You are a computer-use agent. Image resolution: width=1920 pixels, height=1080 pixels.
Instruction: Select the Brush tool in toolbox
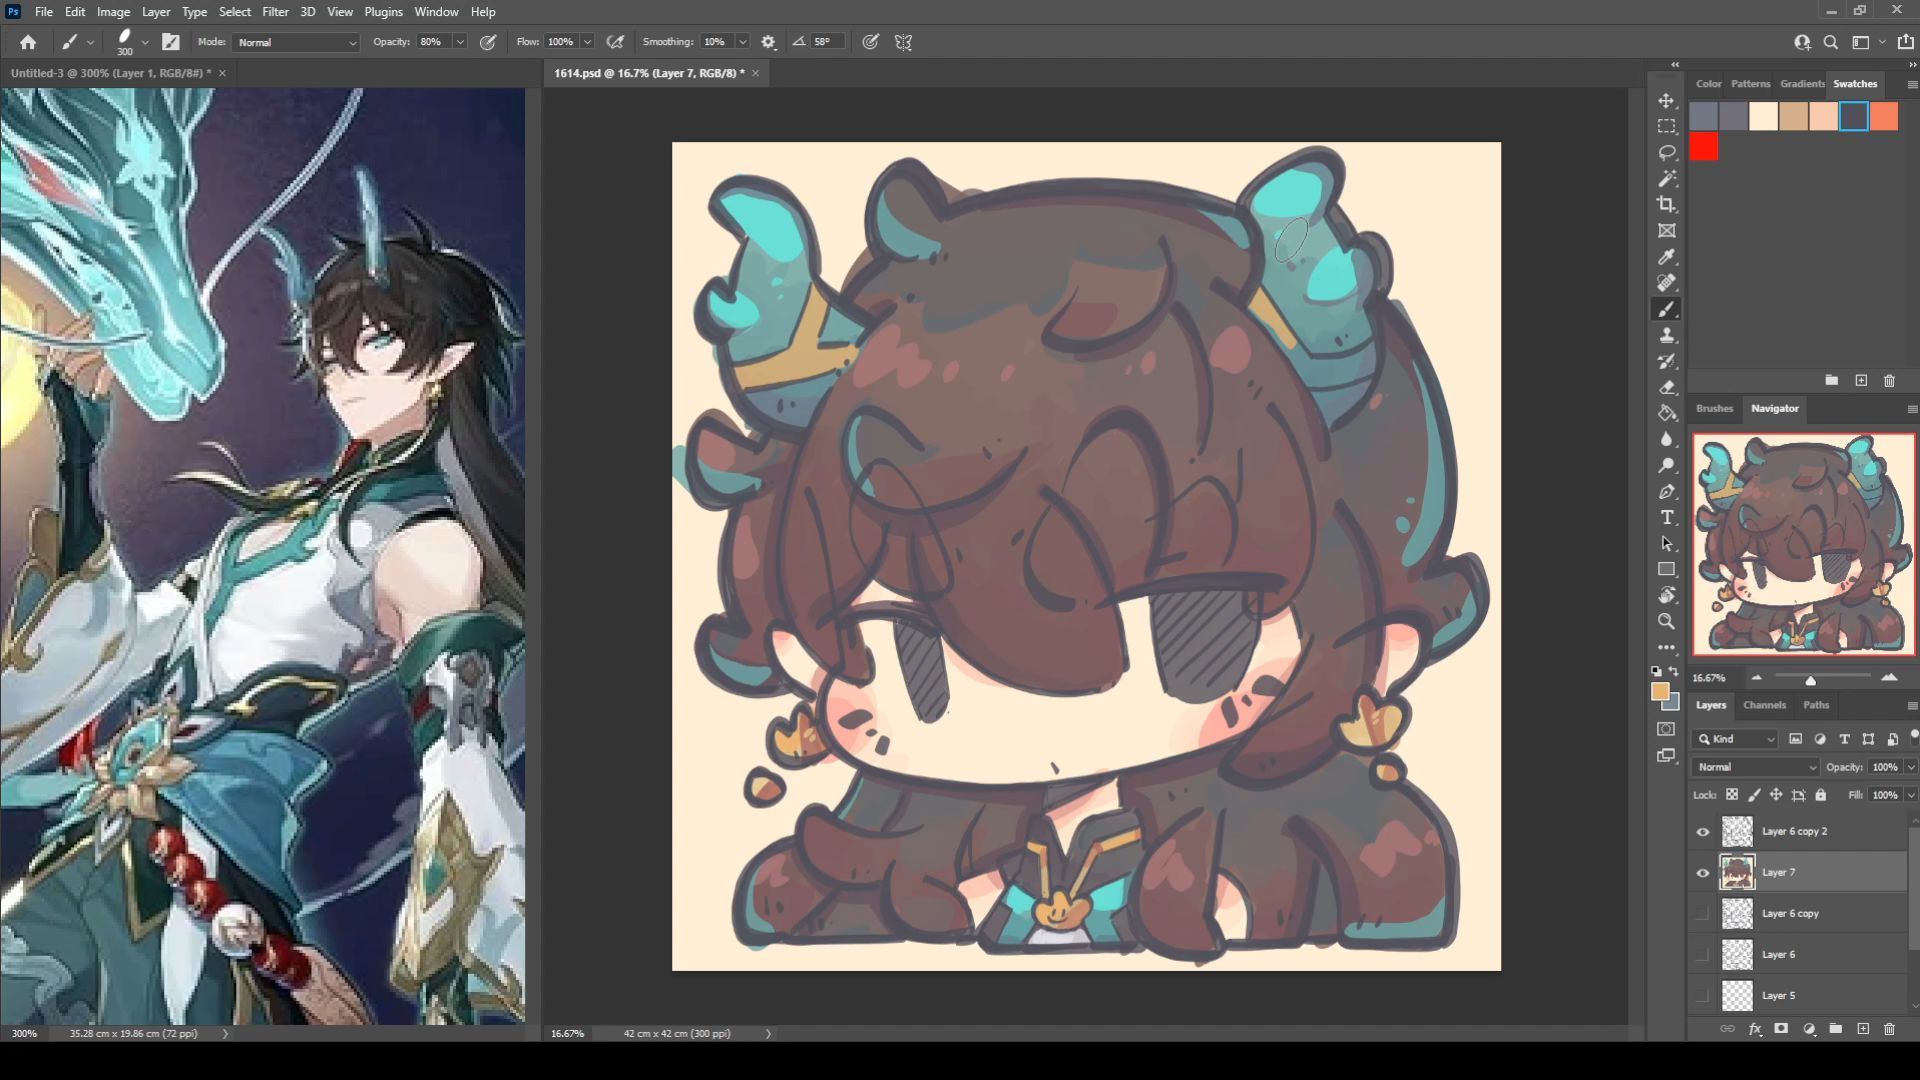[x=1666, y=309]
